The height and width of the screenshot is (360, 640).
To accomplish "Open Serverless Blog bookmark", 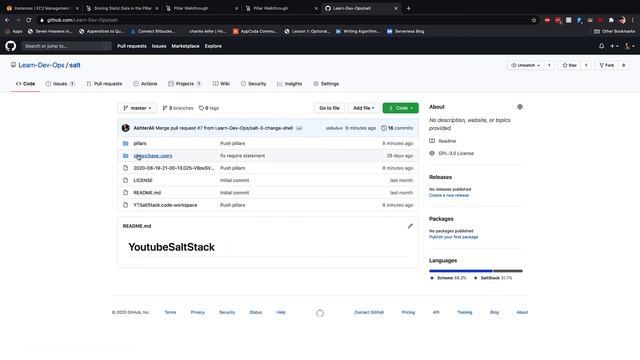I will 405,31.
